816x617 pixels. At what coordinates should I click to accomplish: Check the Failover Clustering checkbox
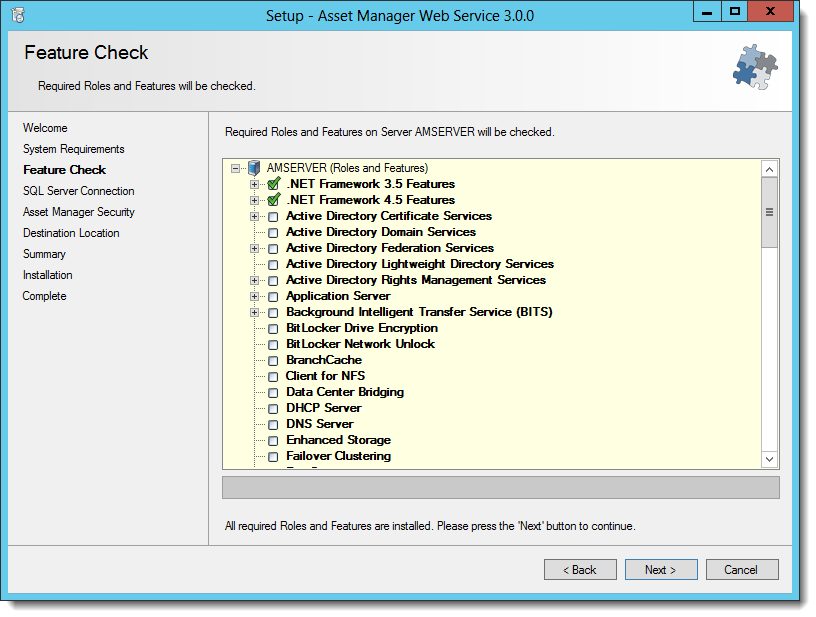(273, 457)
